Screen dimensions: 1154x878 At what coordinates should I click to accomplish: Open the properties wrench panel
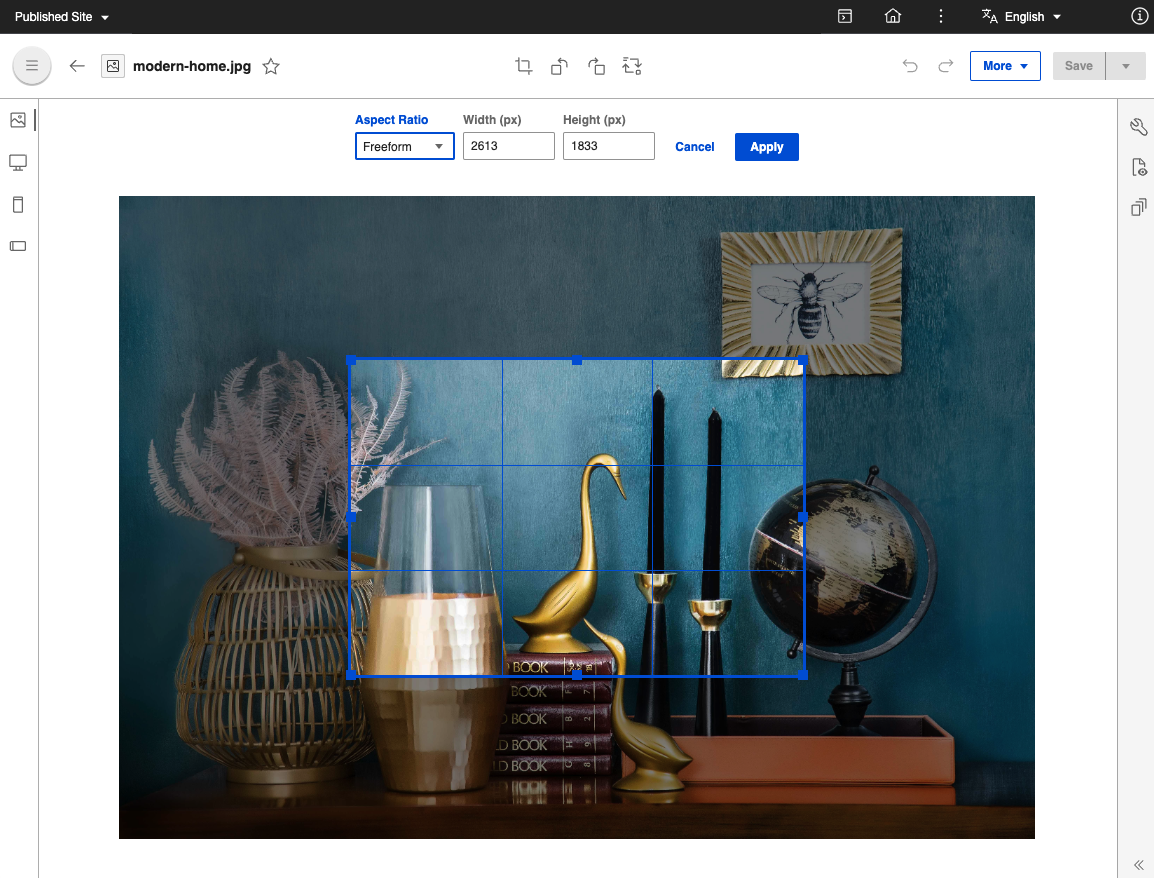point(1138,127)
